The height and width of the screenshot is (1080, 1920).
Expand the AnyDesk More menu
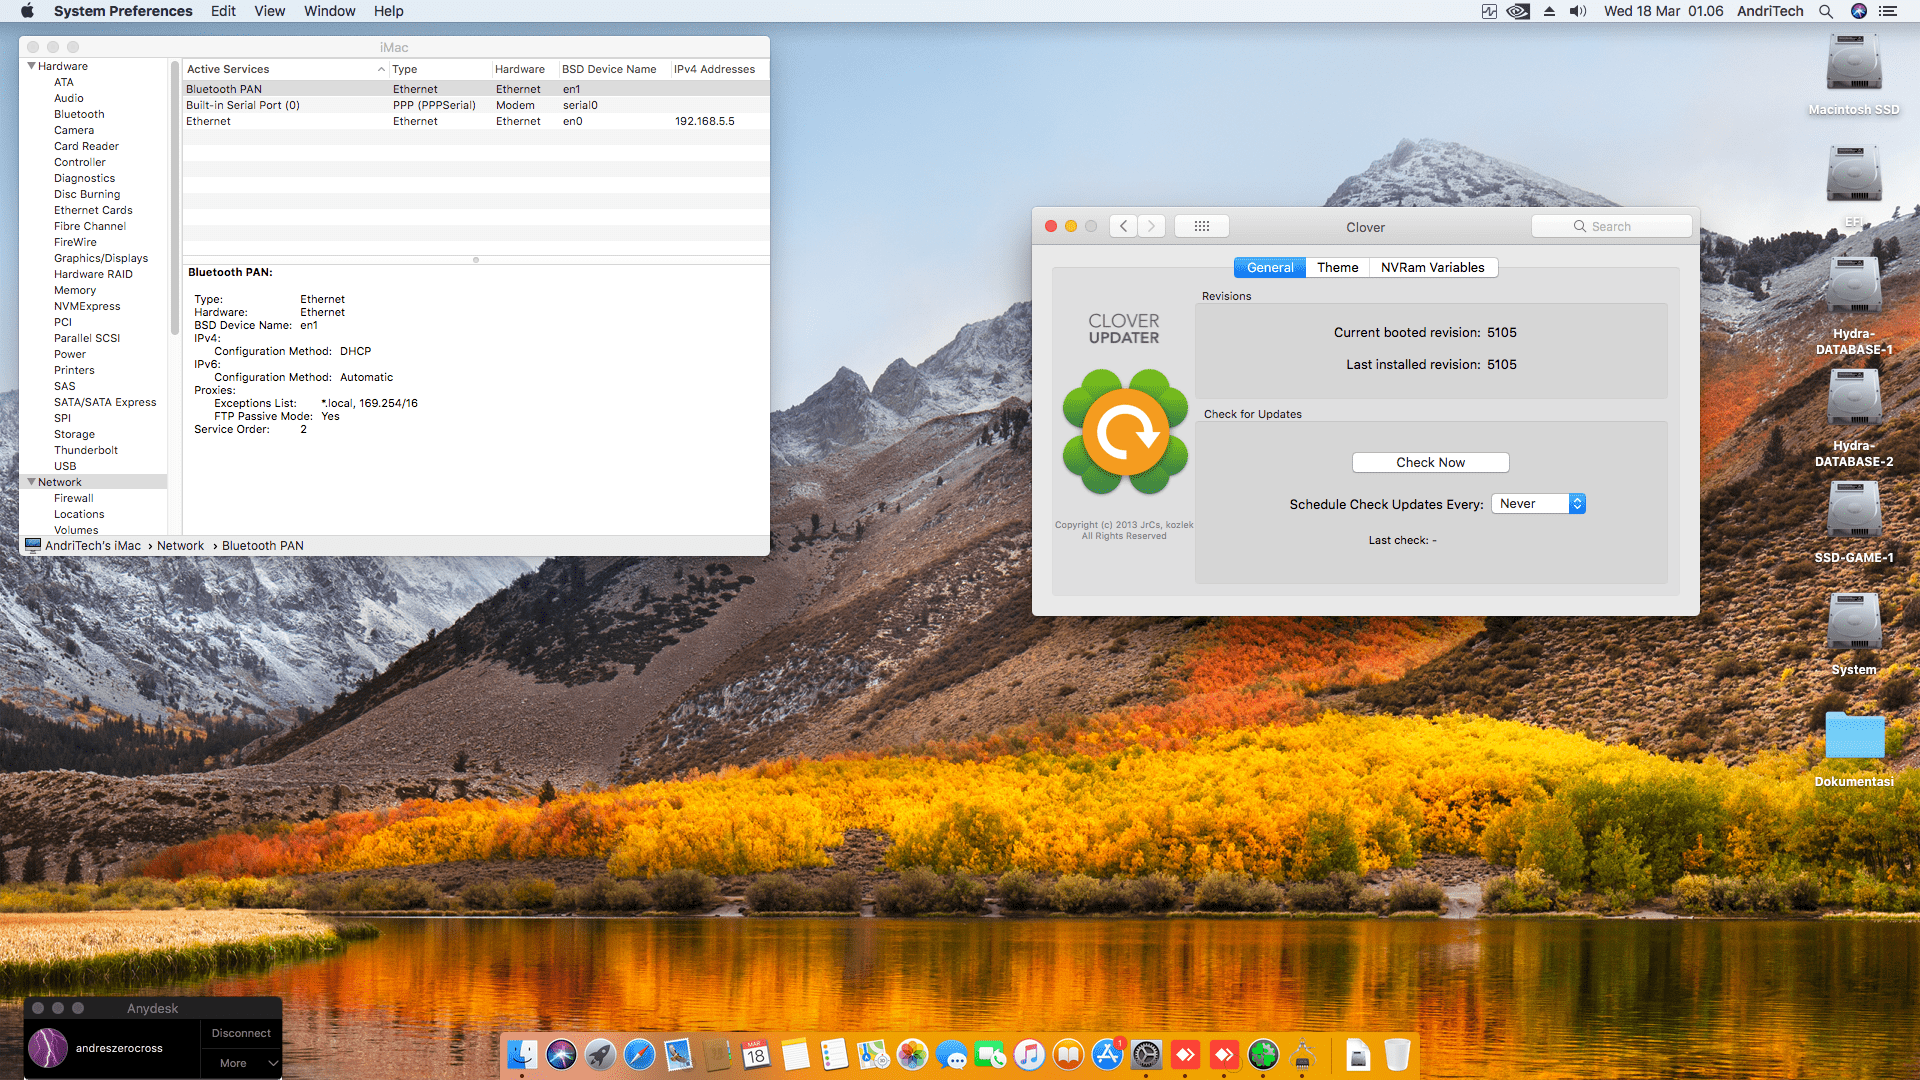tap(242, 1063)
